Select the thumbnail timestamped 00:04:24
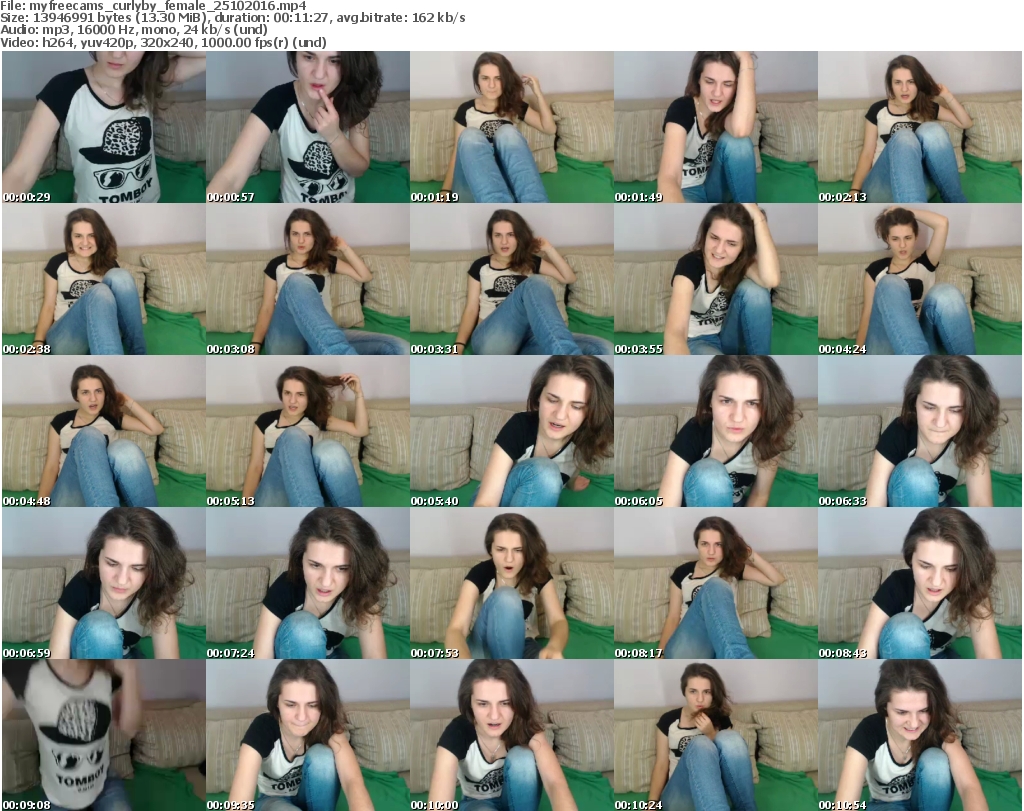This screenshot has height=811, width=1024. [920, 279]
